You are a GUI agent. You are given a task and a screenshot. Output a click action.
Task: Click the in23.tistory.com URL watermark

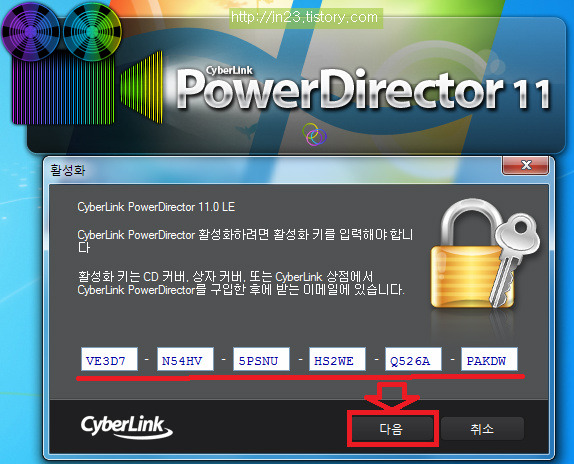pos(305,18)
